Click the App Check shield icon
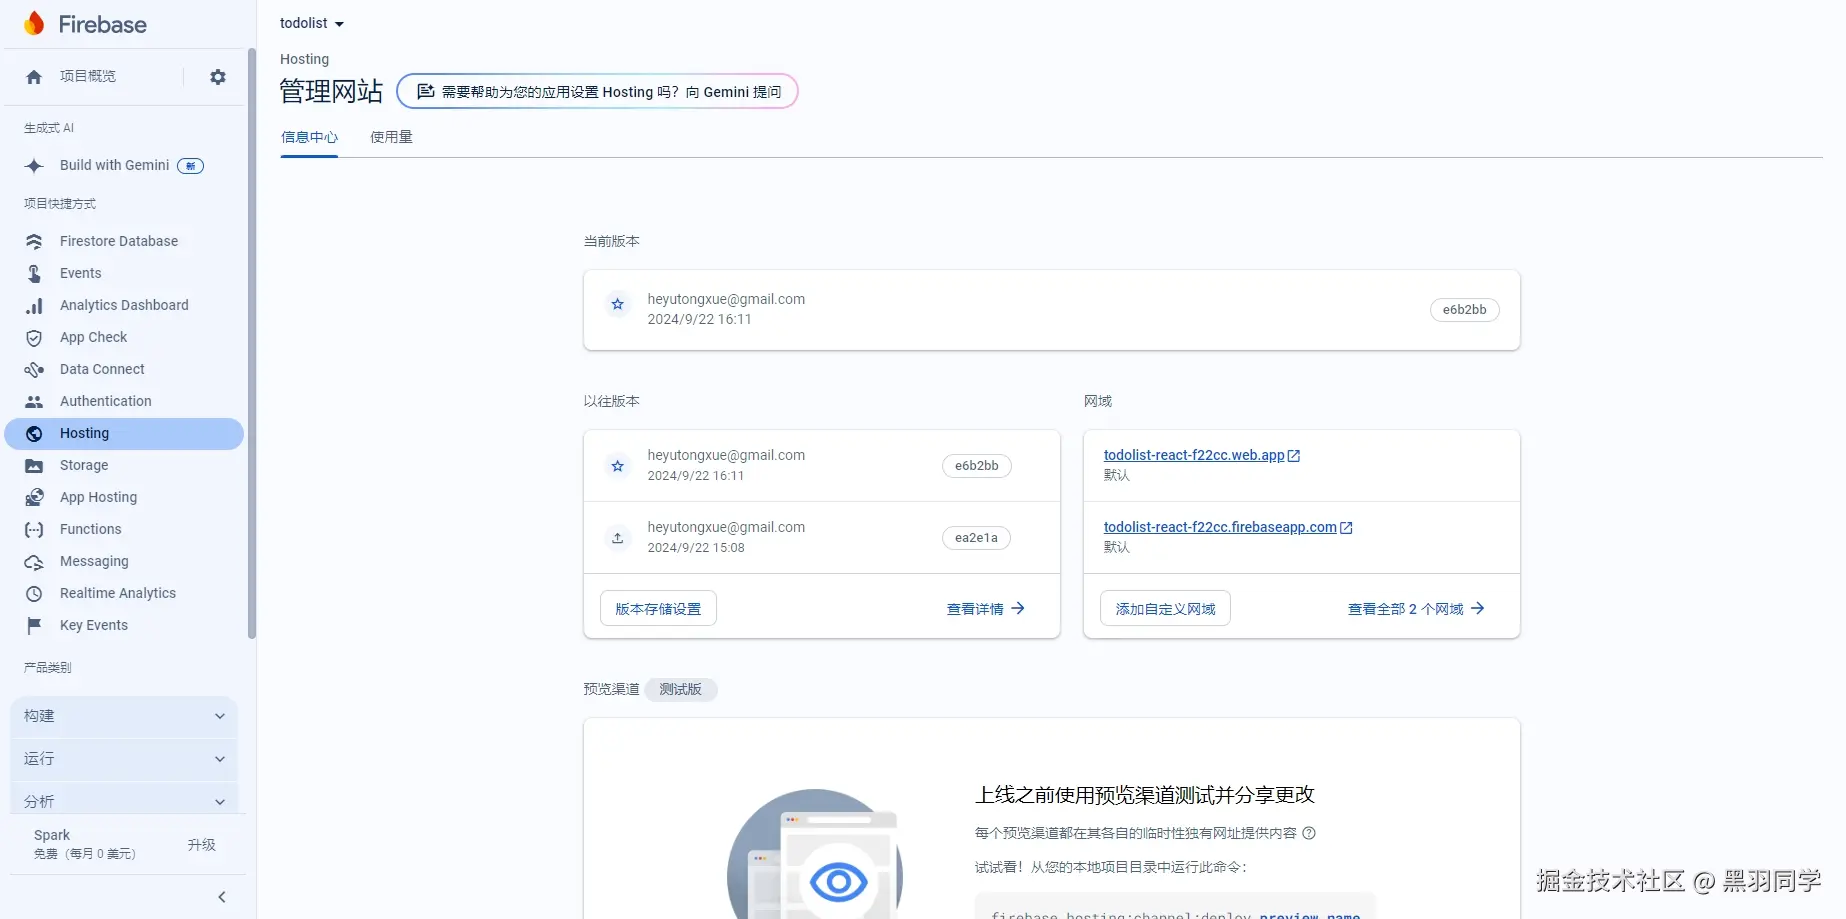This screenshot has width=1846, height=919. click(34, 338)
